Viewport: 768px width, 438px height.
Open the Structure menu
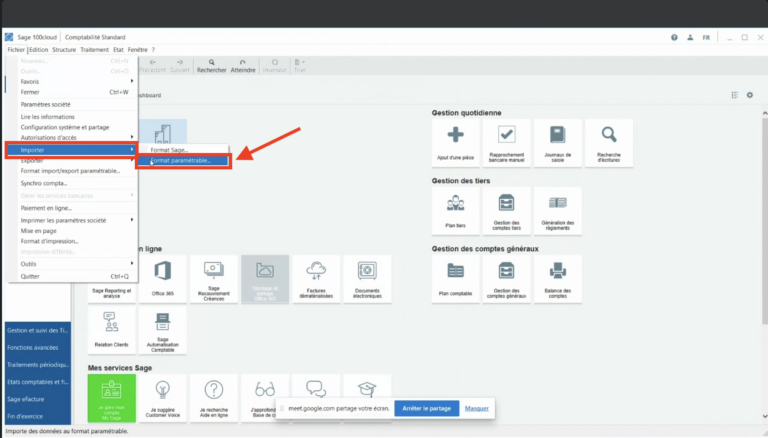coord(64,49)
